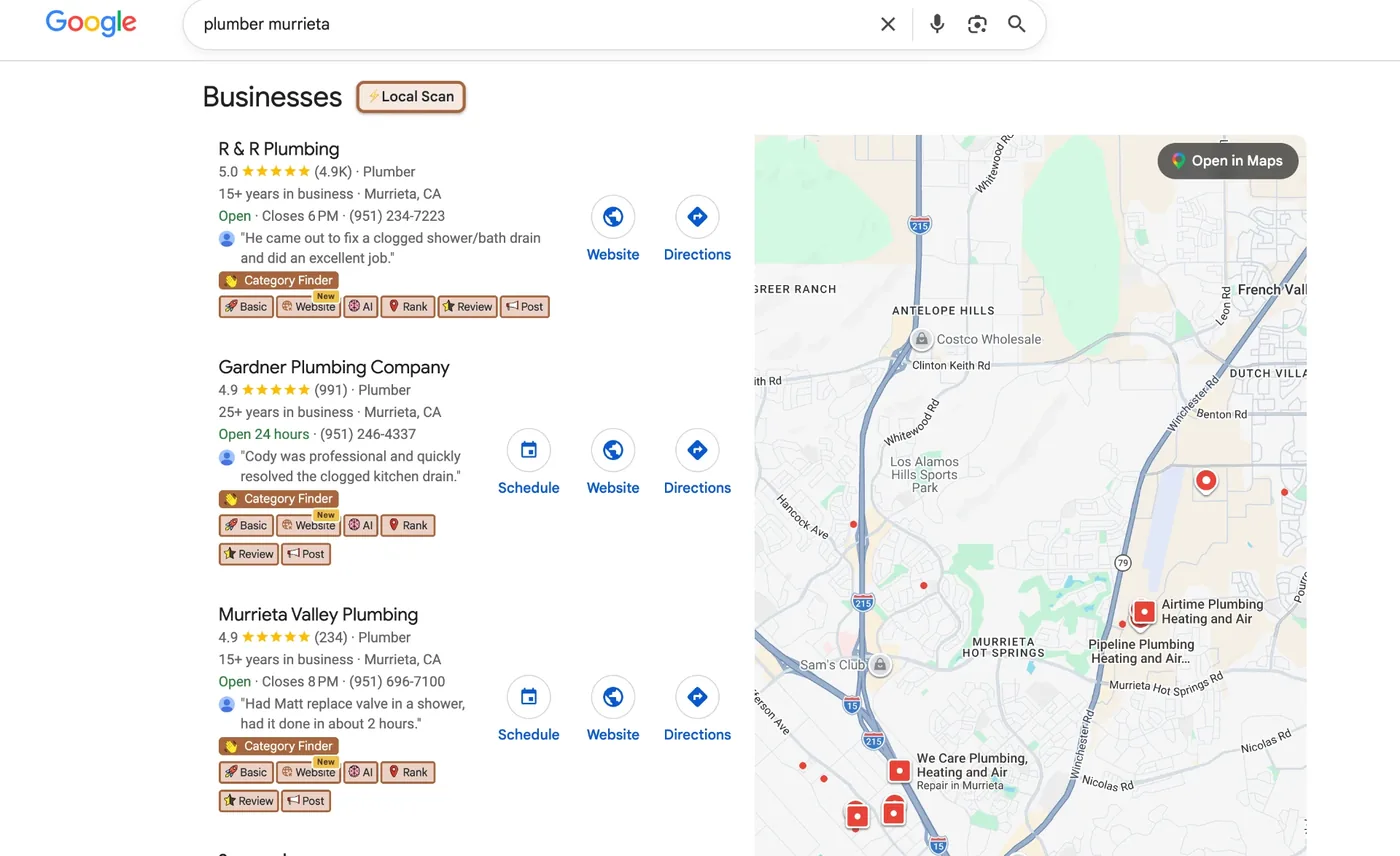Image resolution: width=1400 pixels, height=856 pixels.
Task: Click Rank tag for Gardner Plumbing Company
Action: tap(408, 525)
